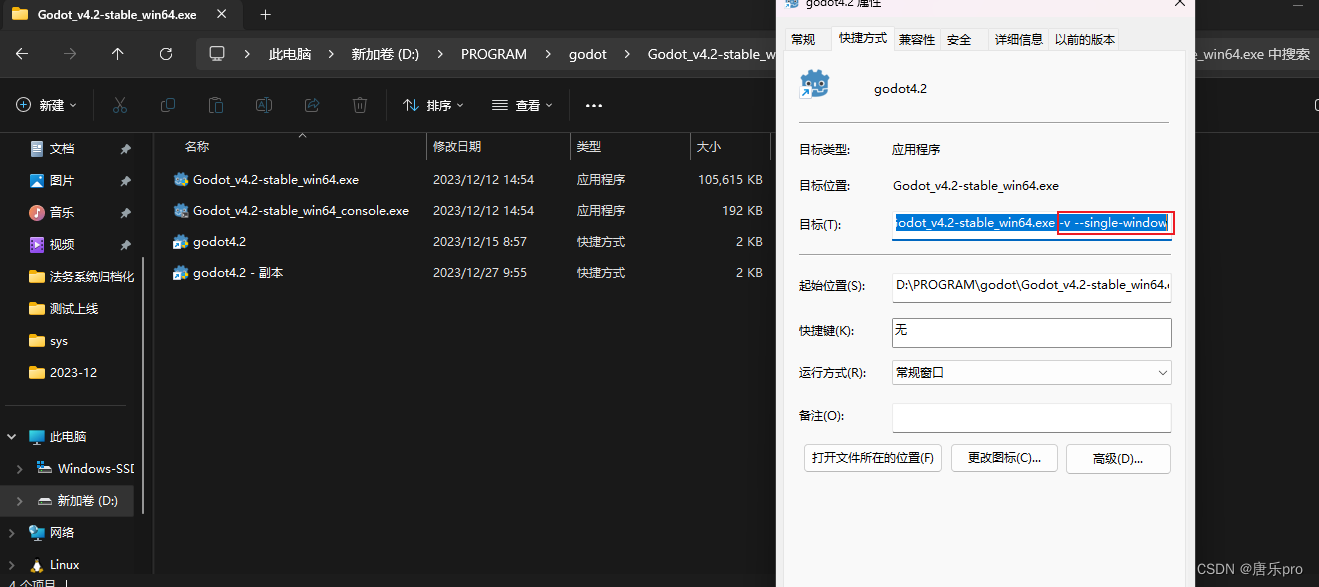Expand the Windows-SSD tree node
Screen dimensions: 1319x587
point(21,469)
